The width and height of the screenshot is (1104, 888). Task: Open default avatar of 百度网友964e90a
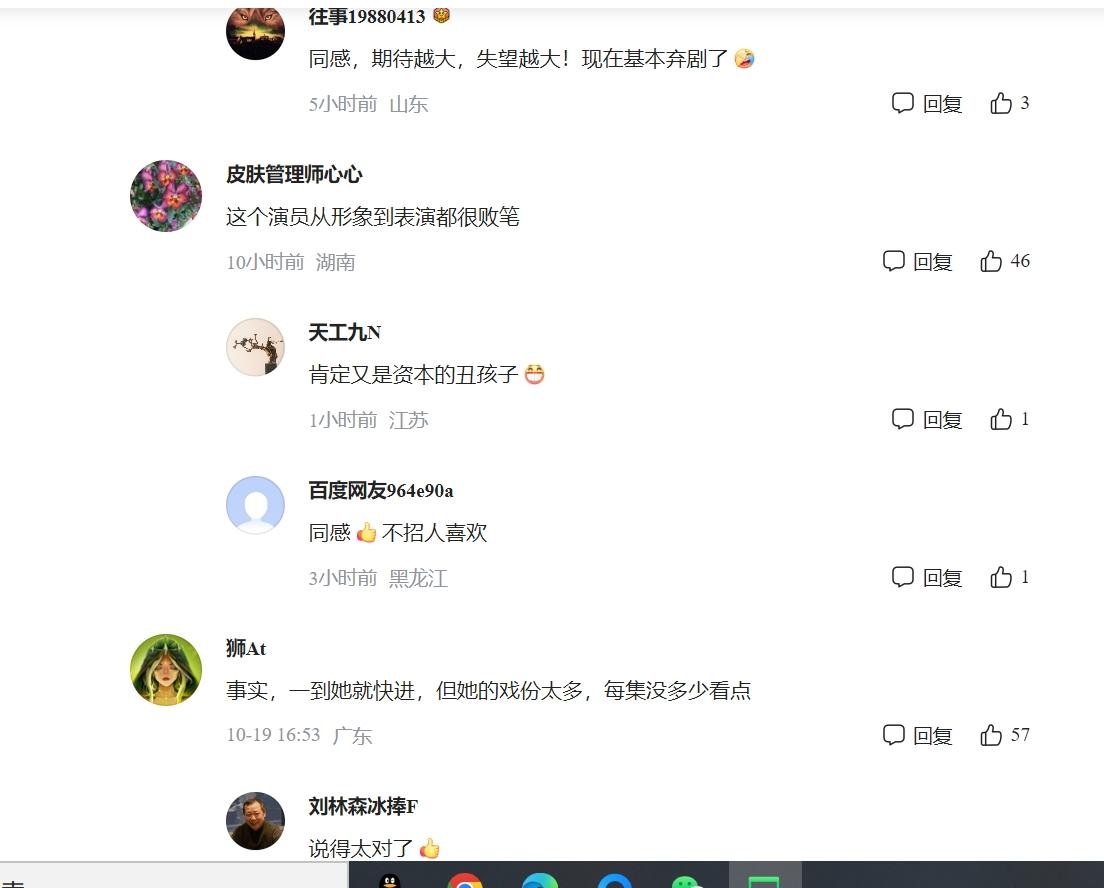tap(255, 505)
